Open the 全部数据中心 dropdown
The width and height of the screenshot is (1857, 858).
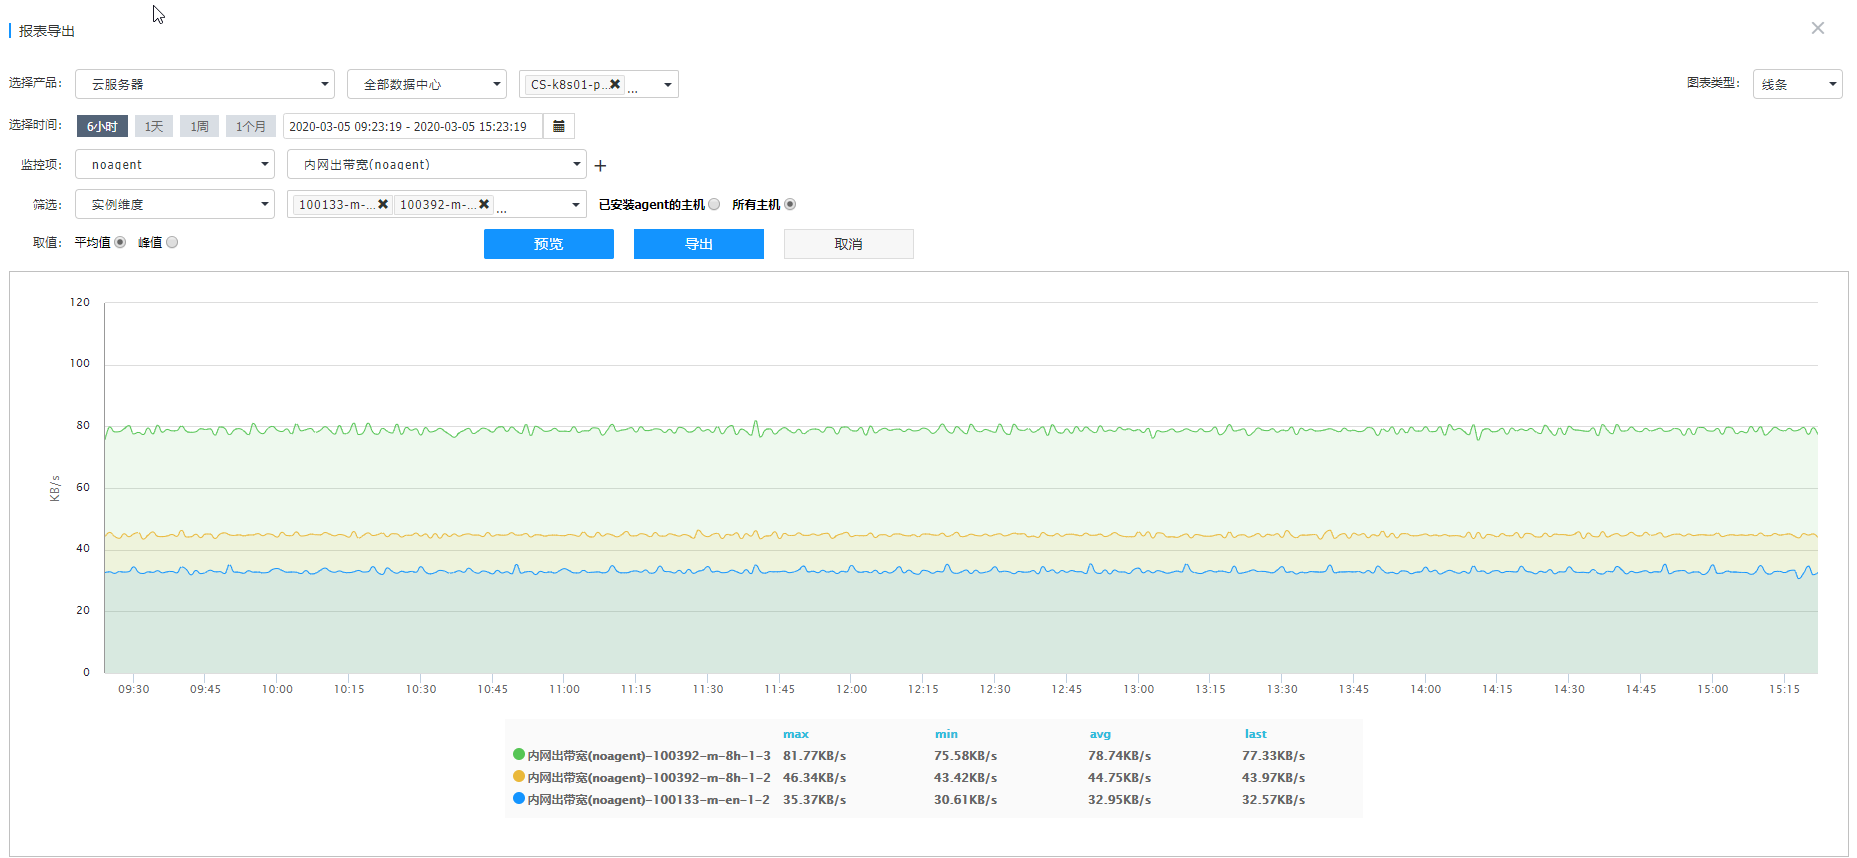(x=427, y=84)
